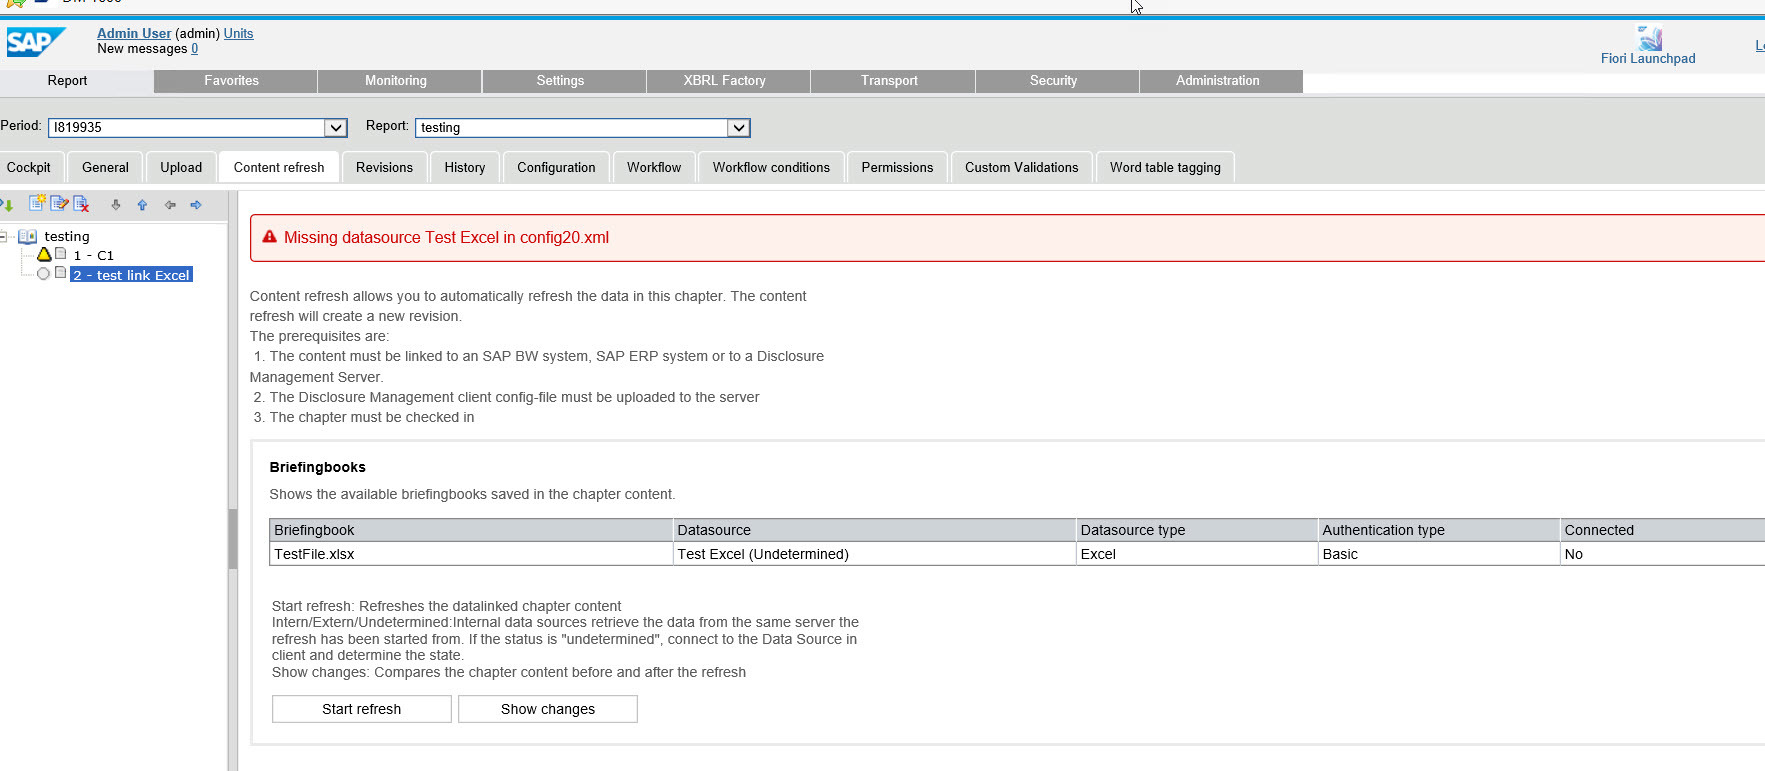Click the Fiori Launchpad text link
The image size is (1765, 771).
1648,58
